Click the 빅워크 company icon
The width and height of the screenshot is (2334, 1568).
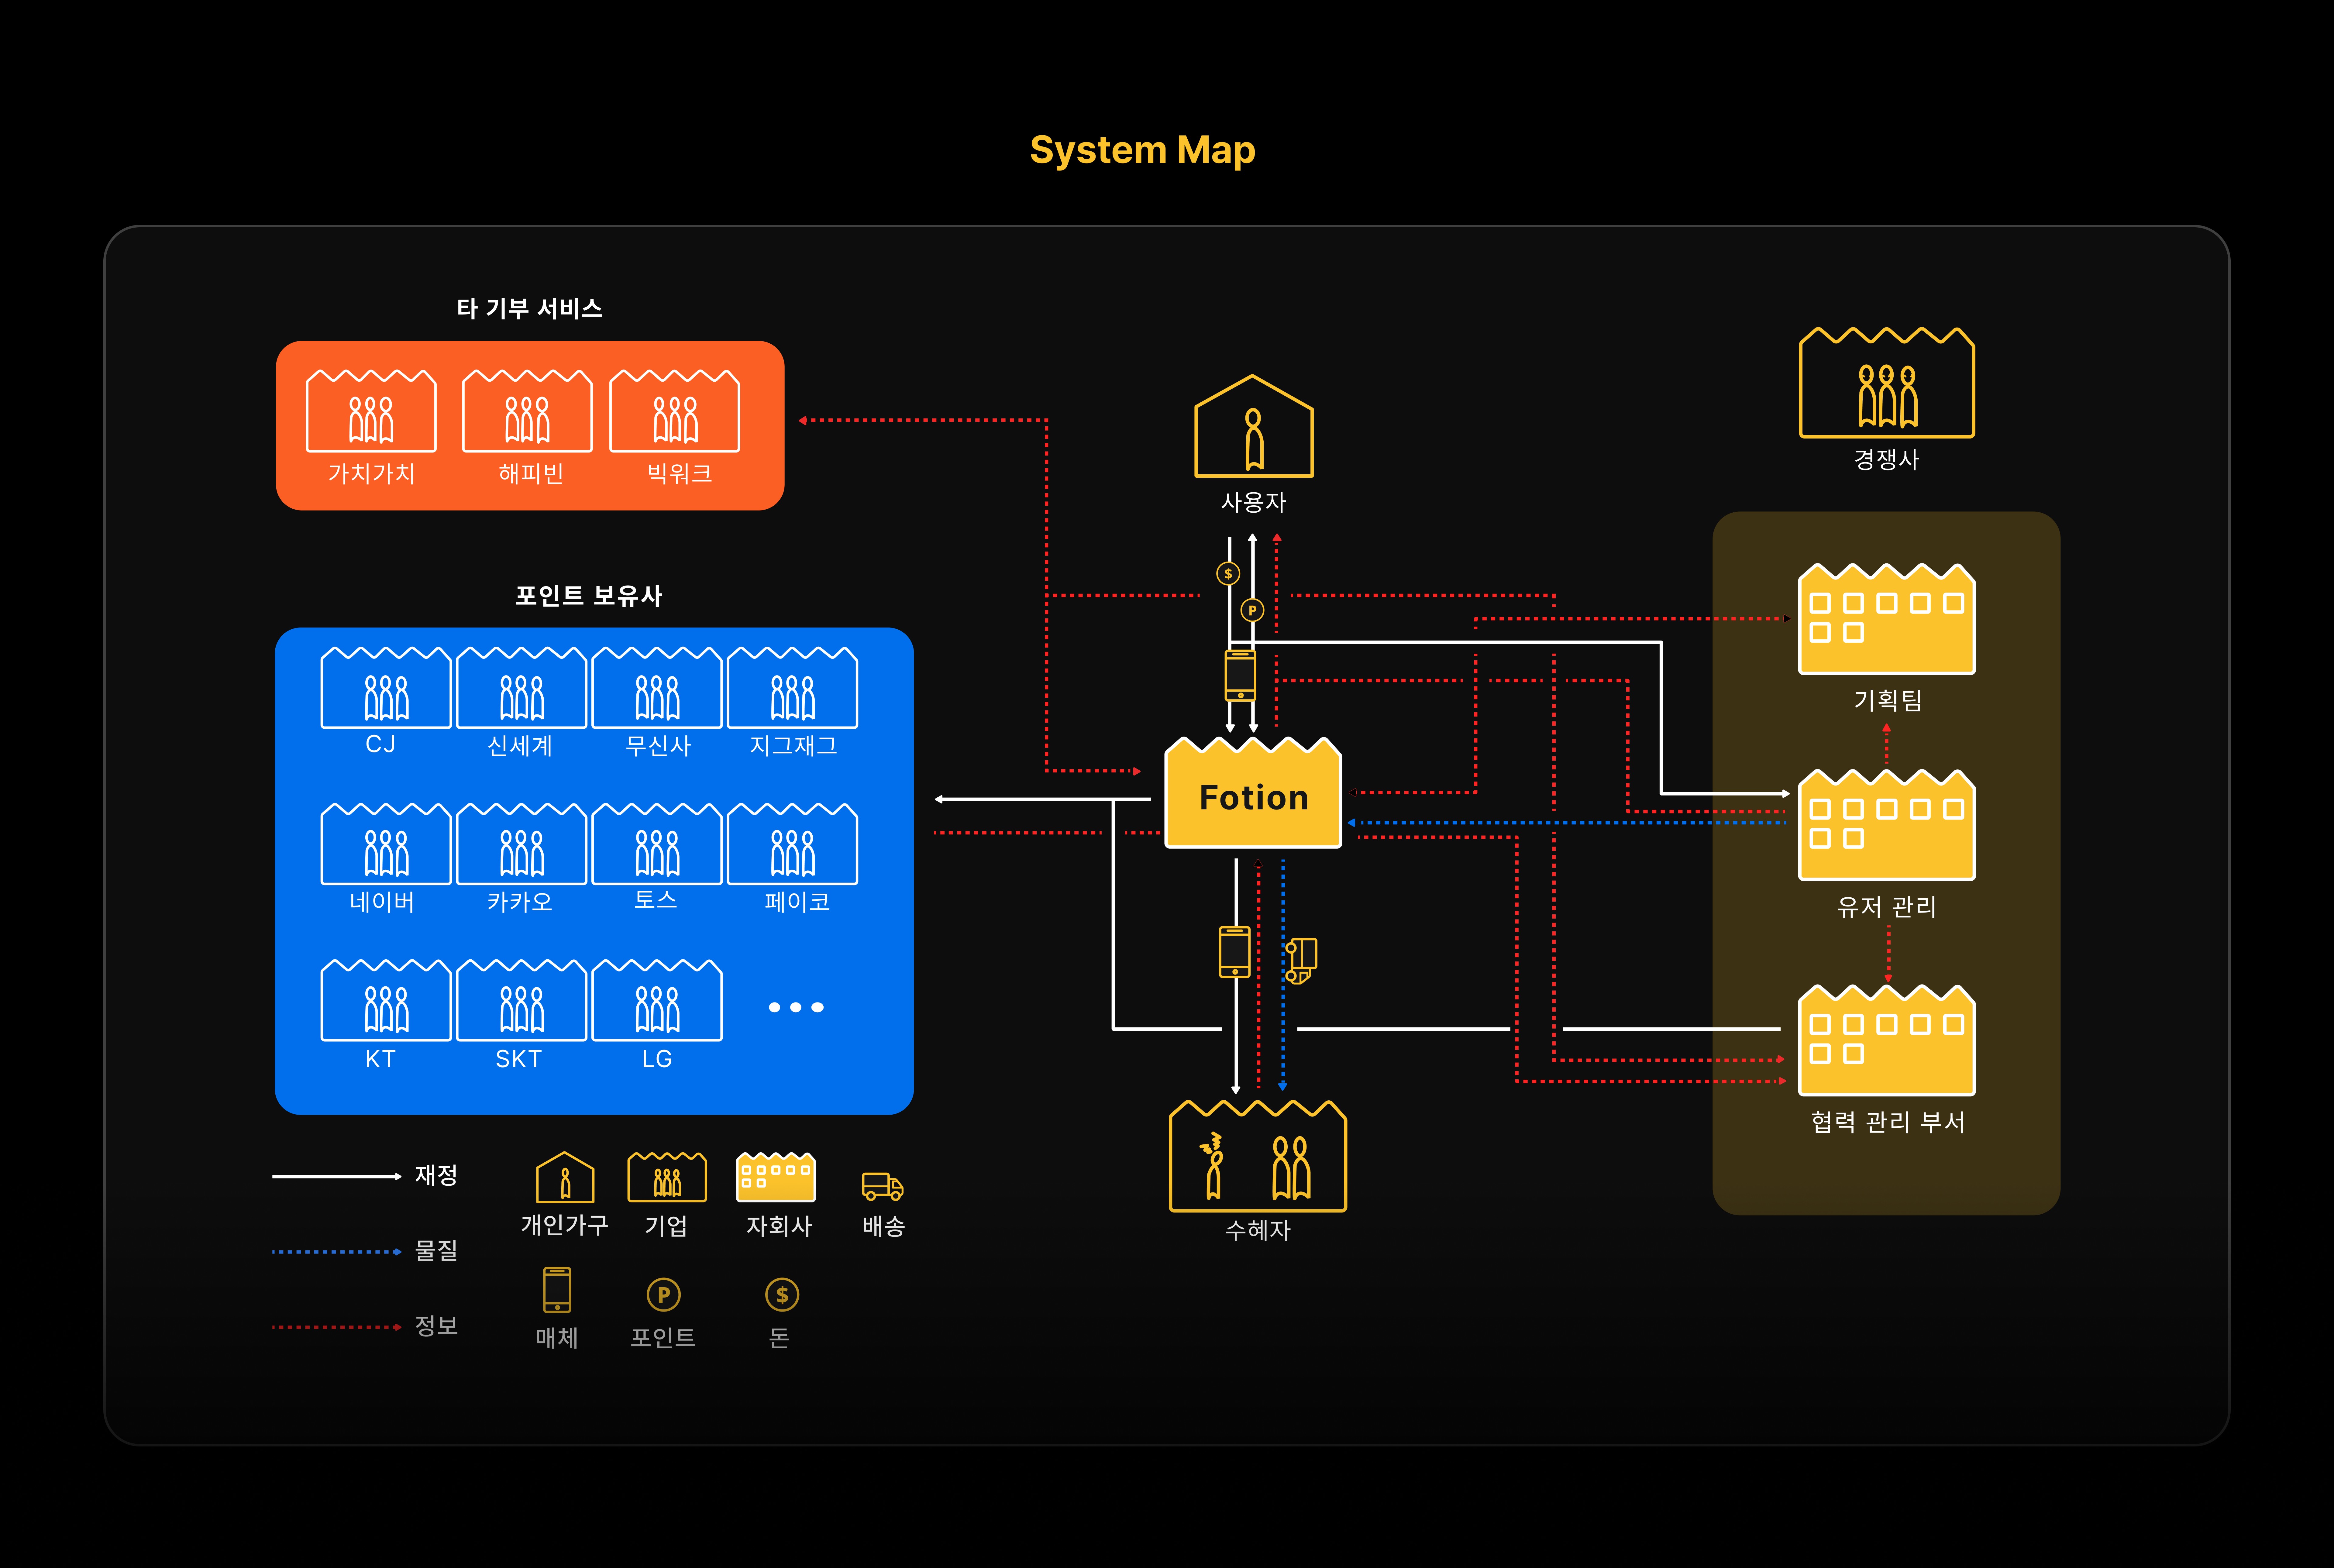point(675,412)
